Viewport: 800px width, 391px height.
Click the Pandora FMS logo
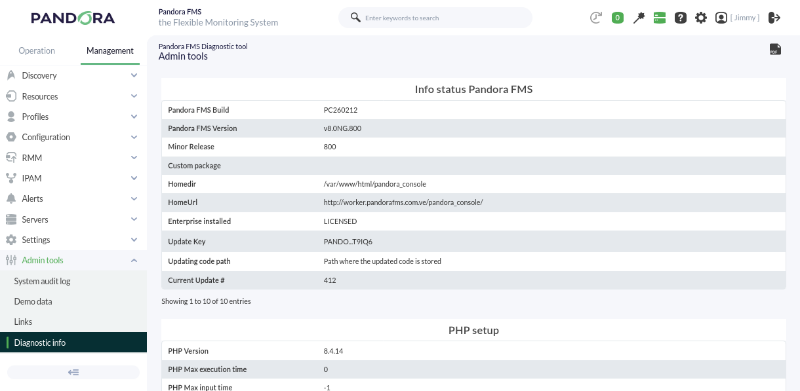click(72, 18)
